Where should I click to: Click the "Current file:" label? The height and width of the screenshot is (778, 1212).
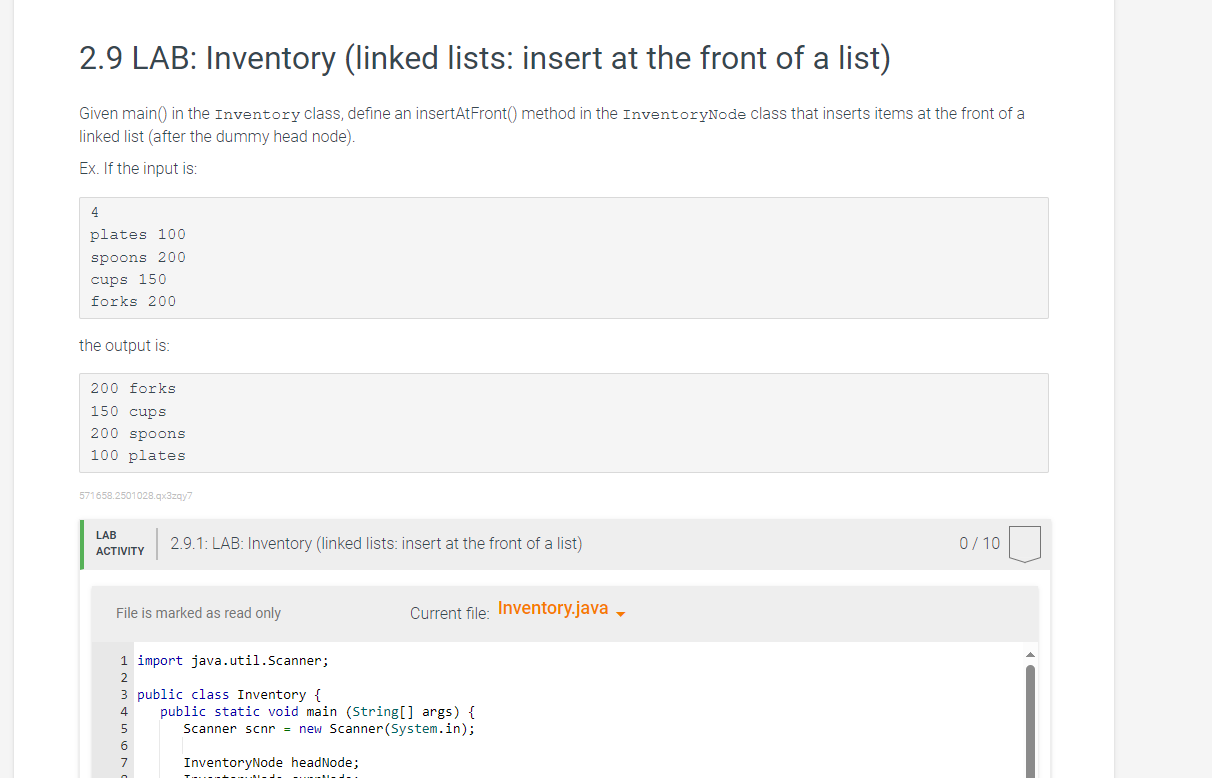click(x=450, y=613)
